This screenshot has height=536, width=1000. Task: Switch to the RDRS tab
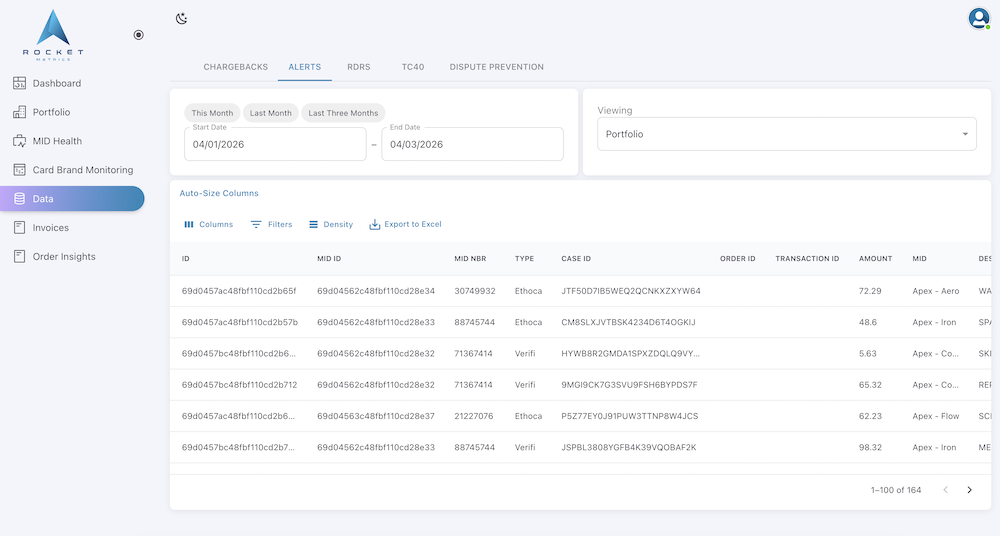(x=358, y=67)
